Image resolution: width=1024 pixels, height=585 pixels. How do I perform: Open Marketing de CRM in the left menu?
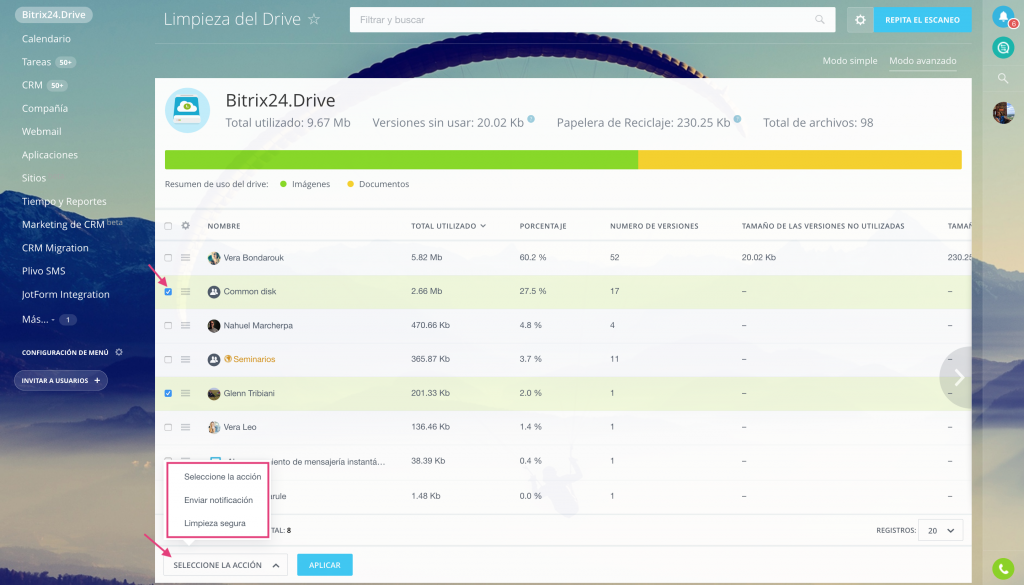[63, 225]
